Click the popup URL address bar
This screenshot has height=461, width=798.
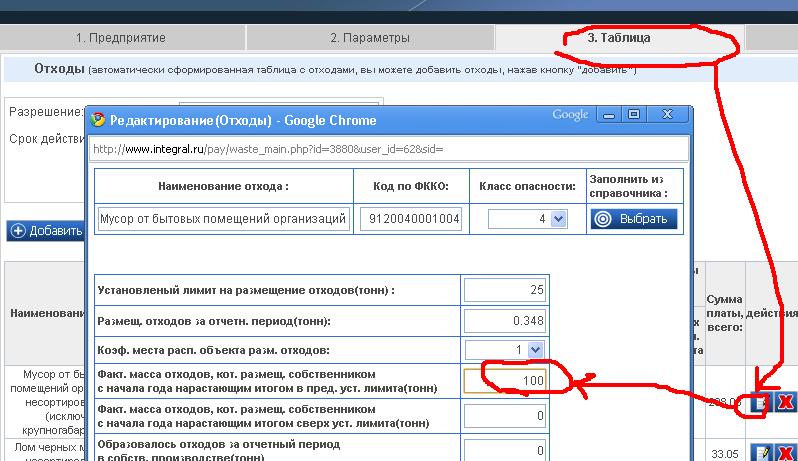coord(388,149)
